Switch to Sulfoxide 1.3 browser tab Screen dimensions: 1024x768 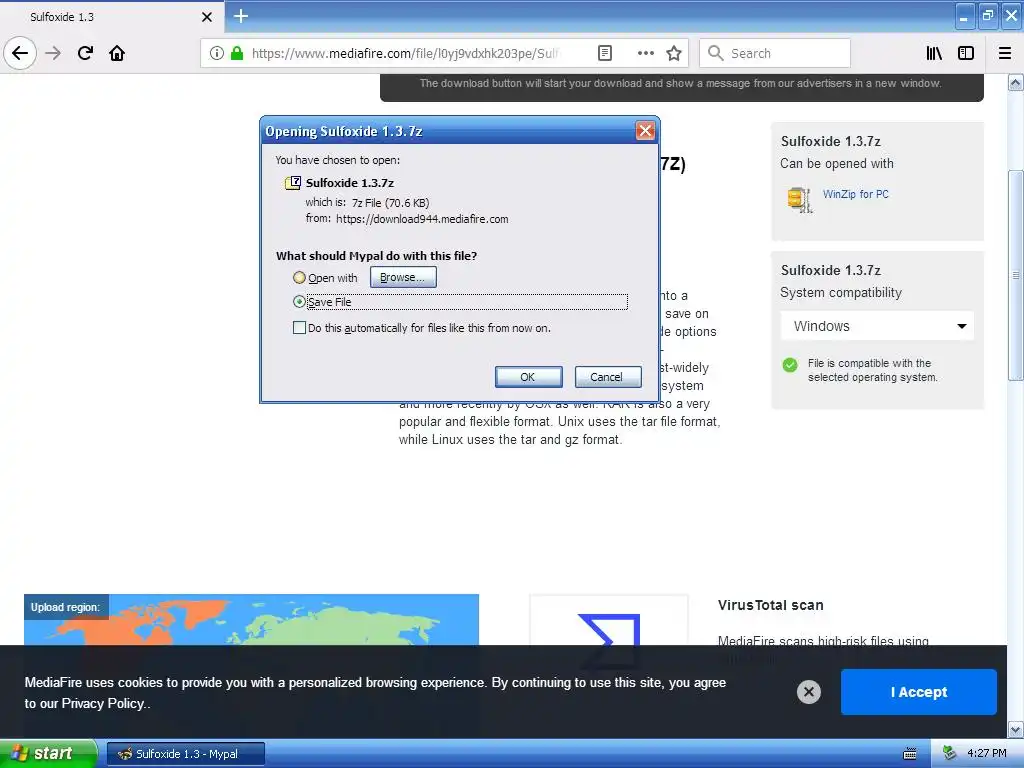112,17
